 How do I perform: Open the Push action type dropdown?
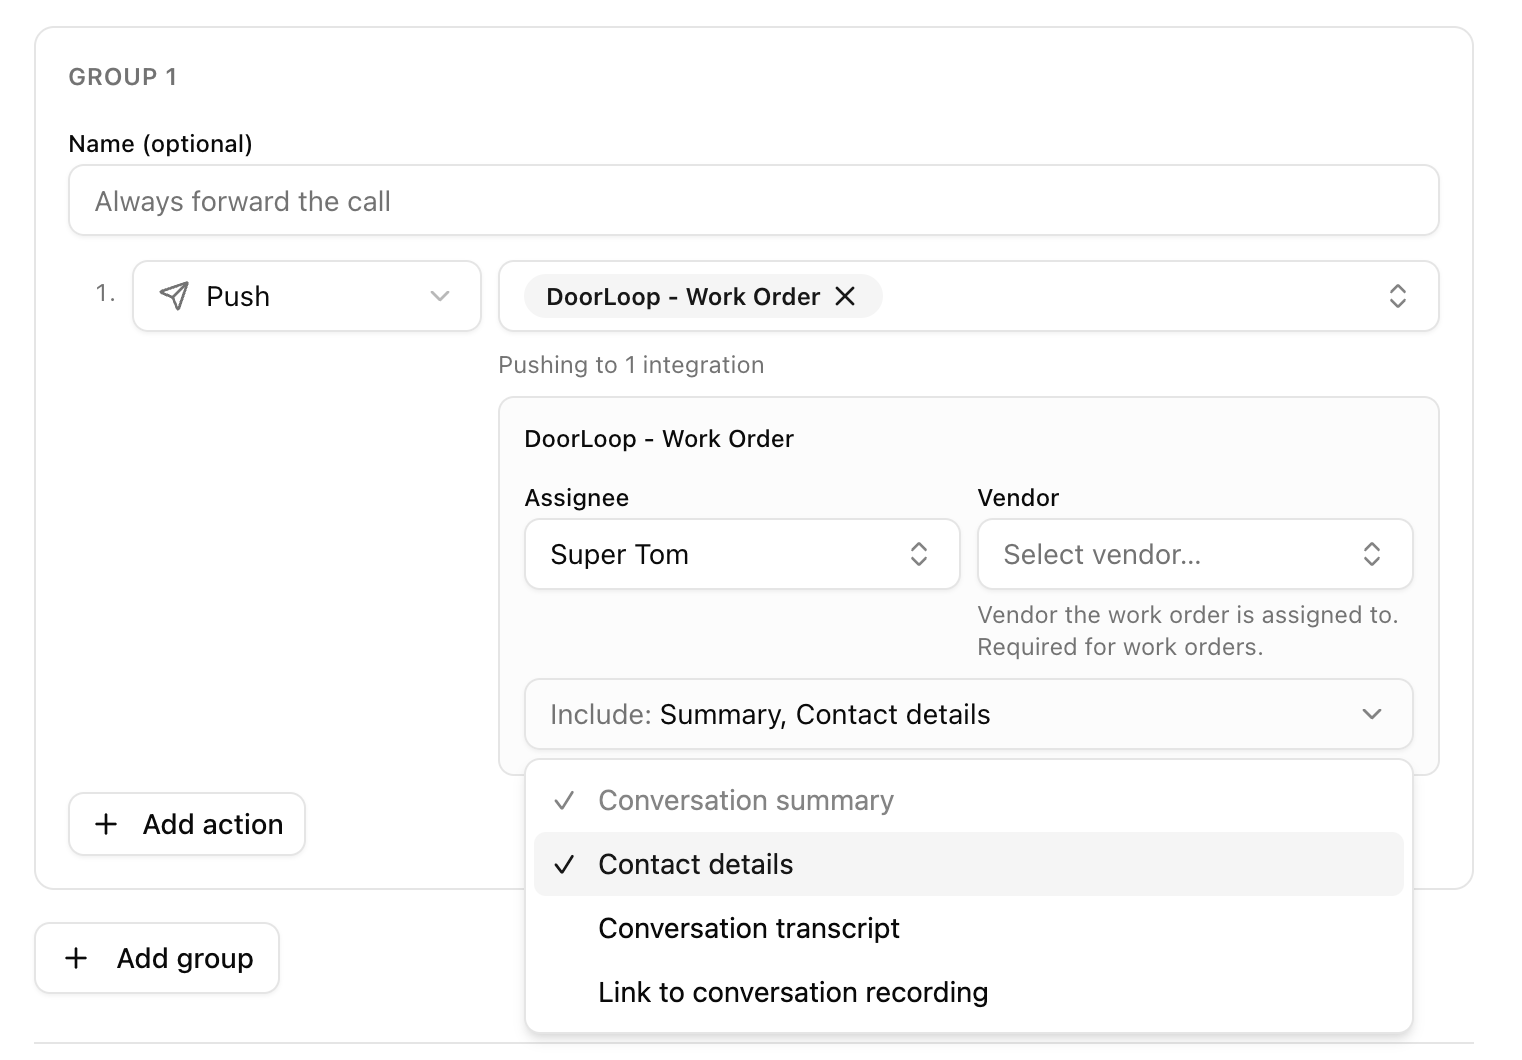click(307, 296)
